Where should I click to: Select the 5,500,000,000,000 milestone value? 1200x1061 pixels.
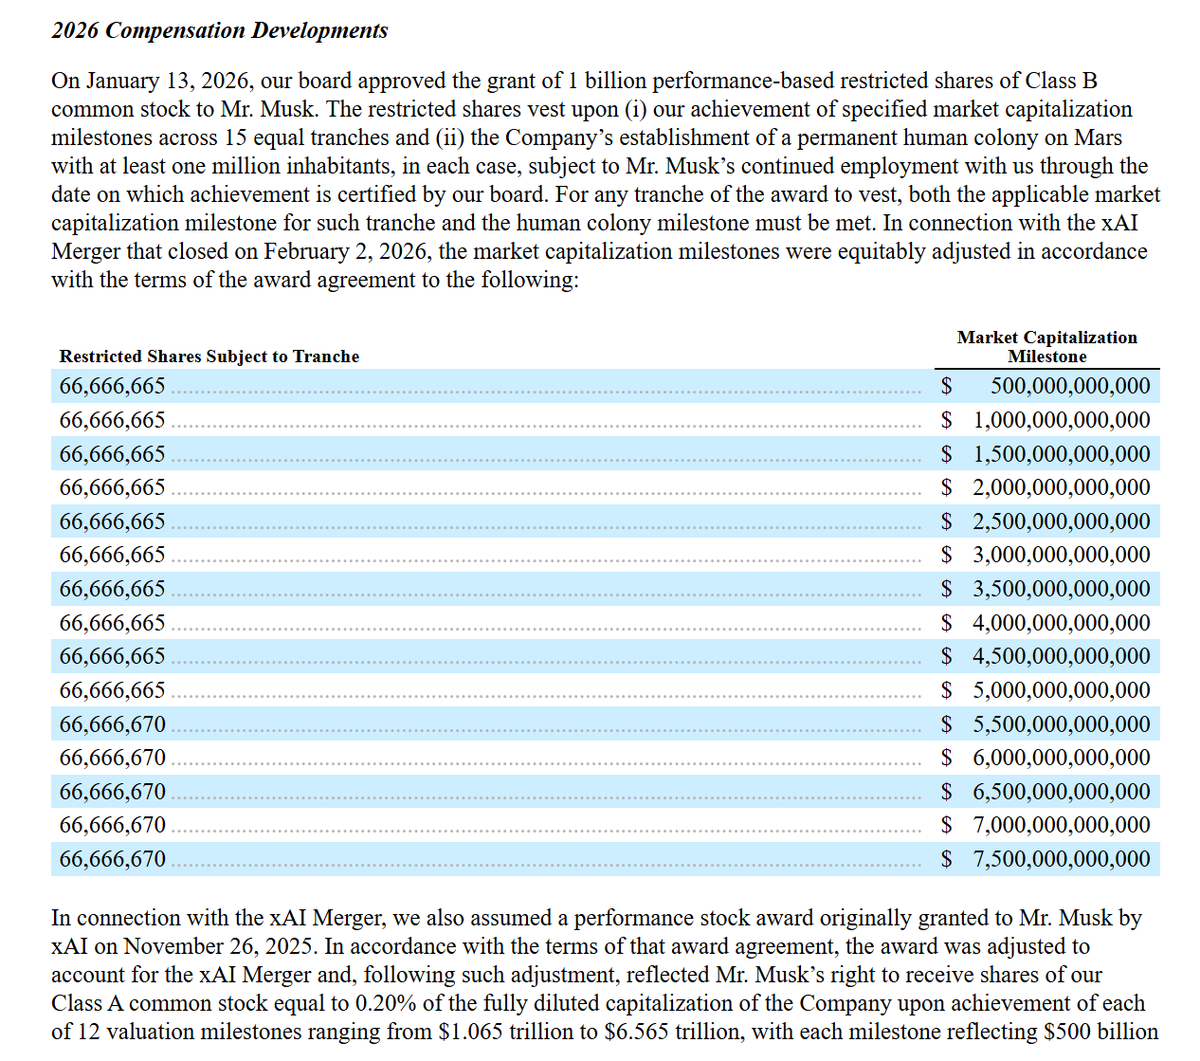click(x=1062, y=724)
